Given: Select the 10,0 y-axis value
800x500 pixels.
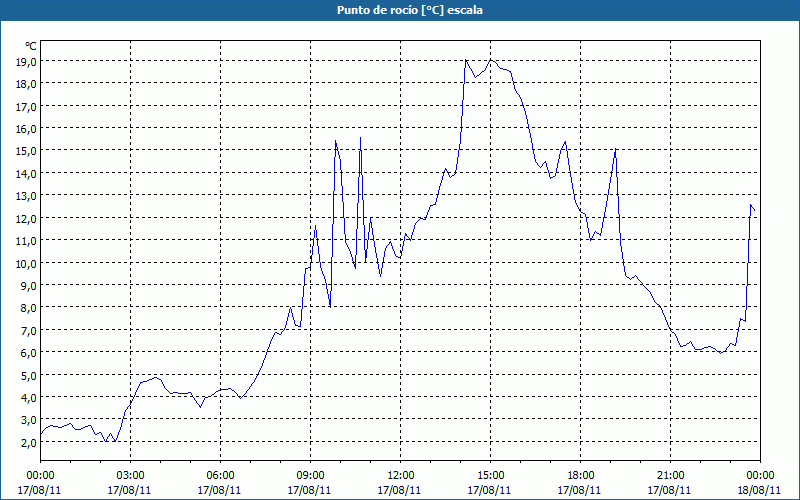Looking at the screenshot, I should coord(26,263).
